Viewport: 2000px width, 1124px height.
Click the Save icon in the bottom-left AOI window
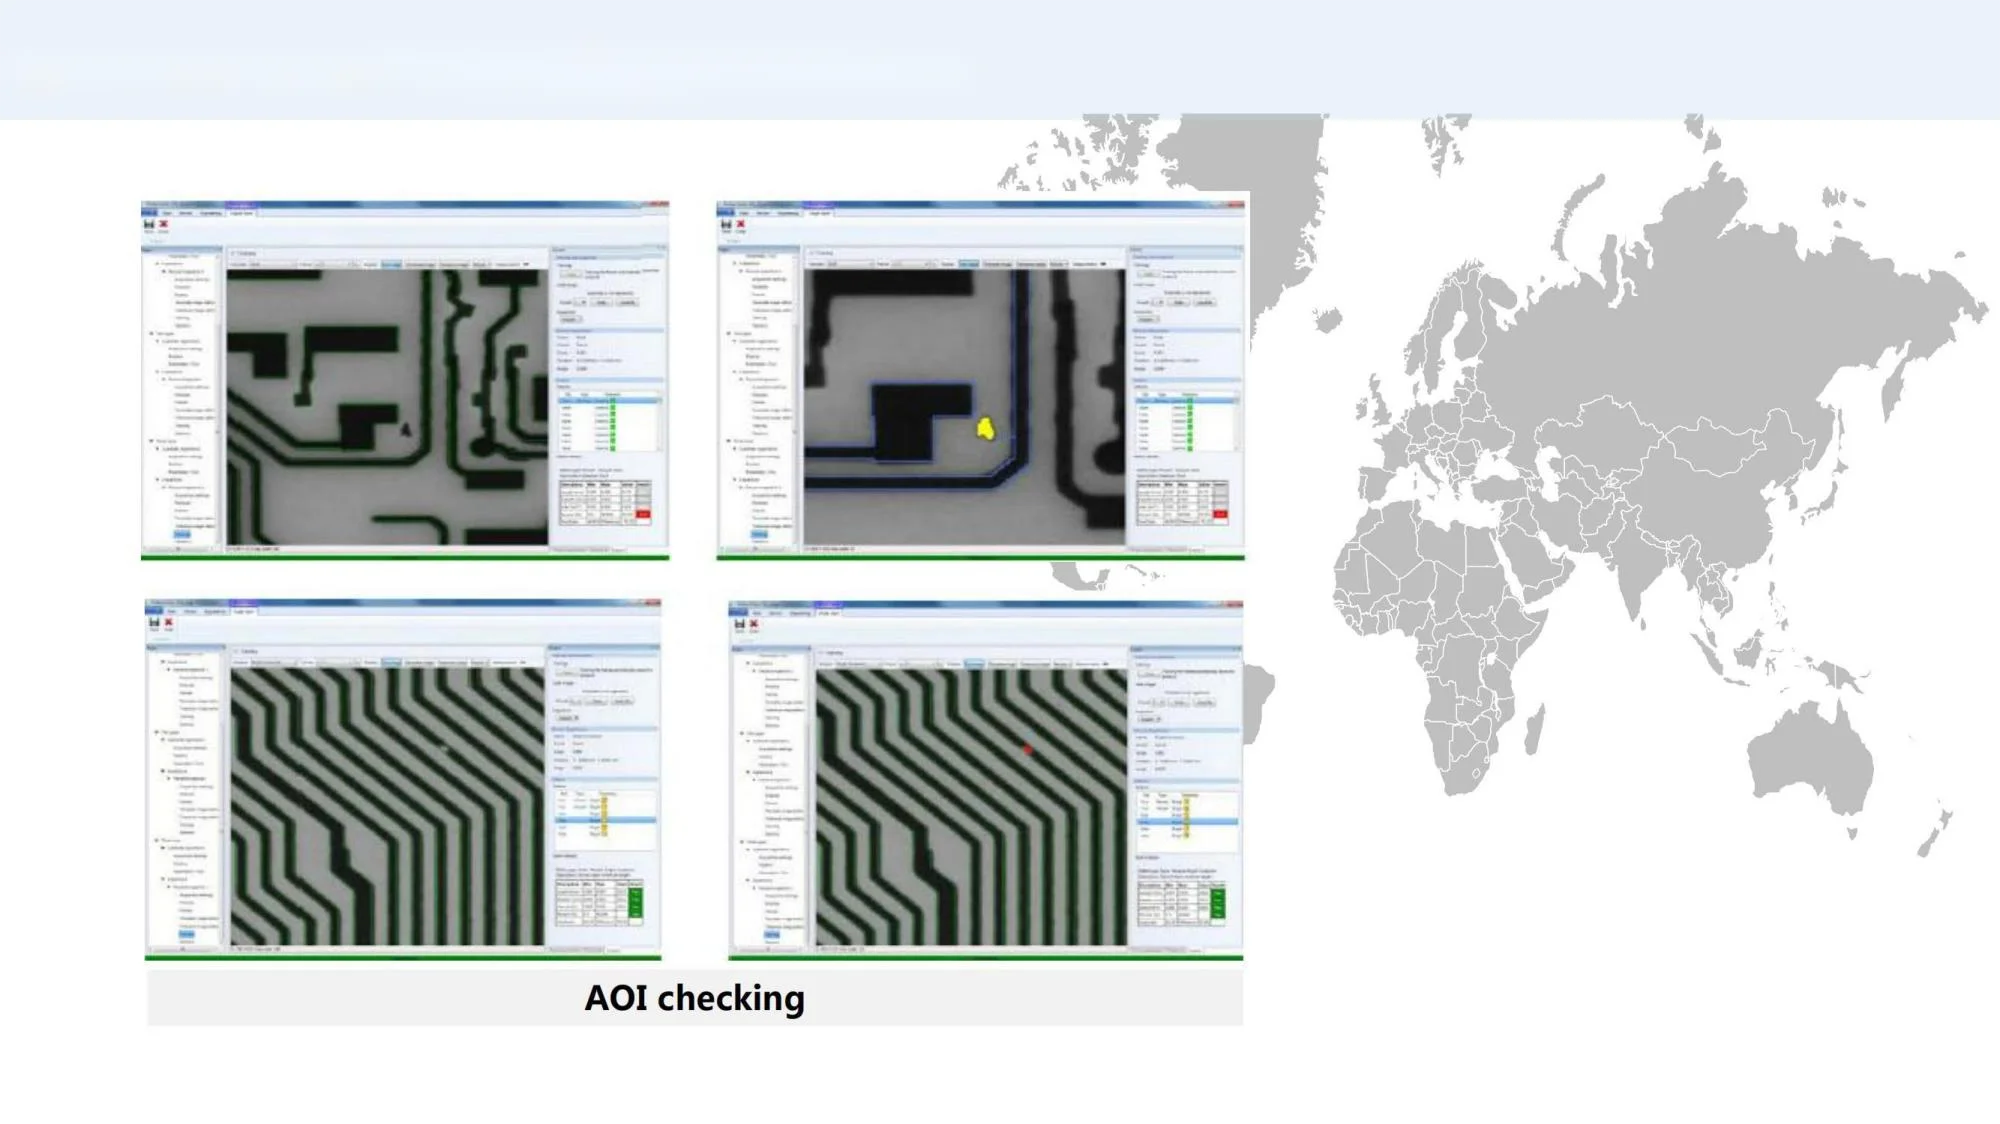[154, 624]
